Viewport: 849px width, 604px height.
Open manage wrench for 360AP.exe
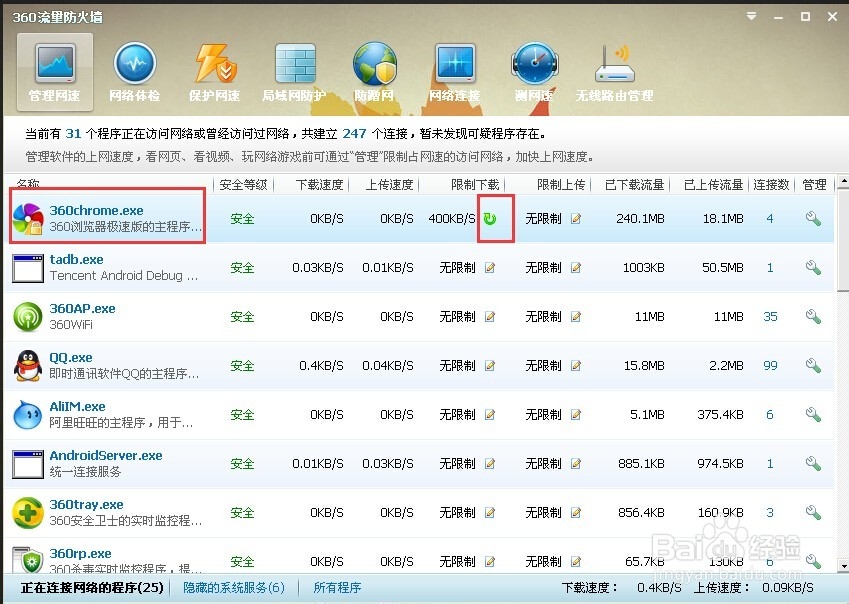pos(813,317)
